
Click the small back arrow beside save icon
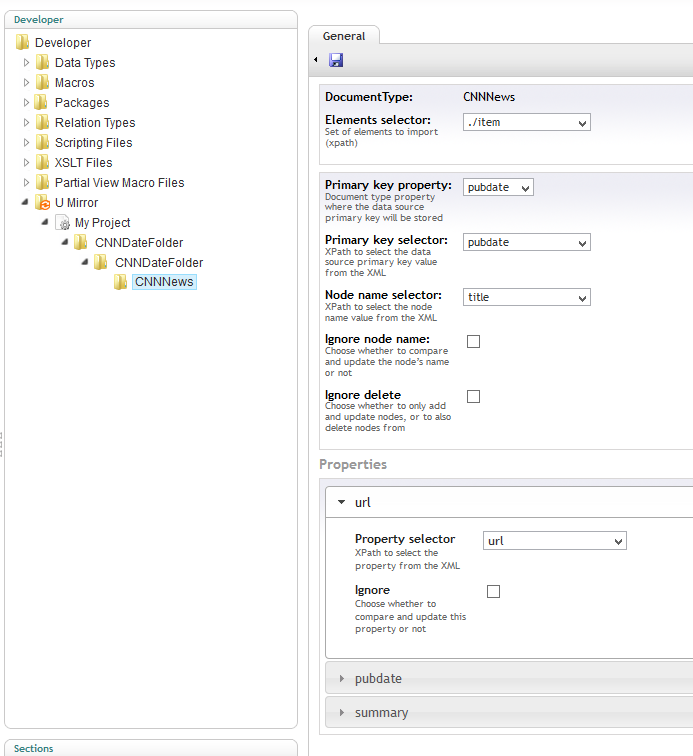tap(316, 60)
